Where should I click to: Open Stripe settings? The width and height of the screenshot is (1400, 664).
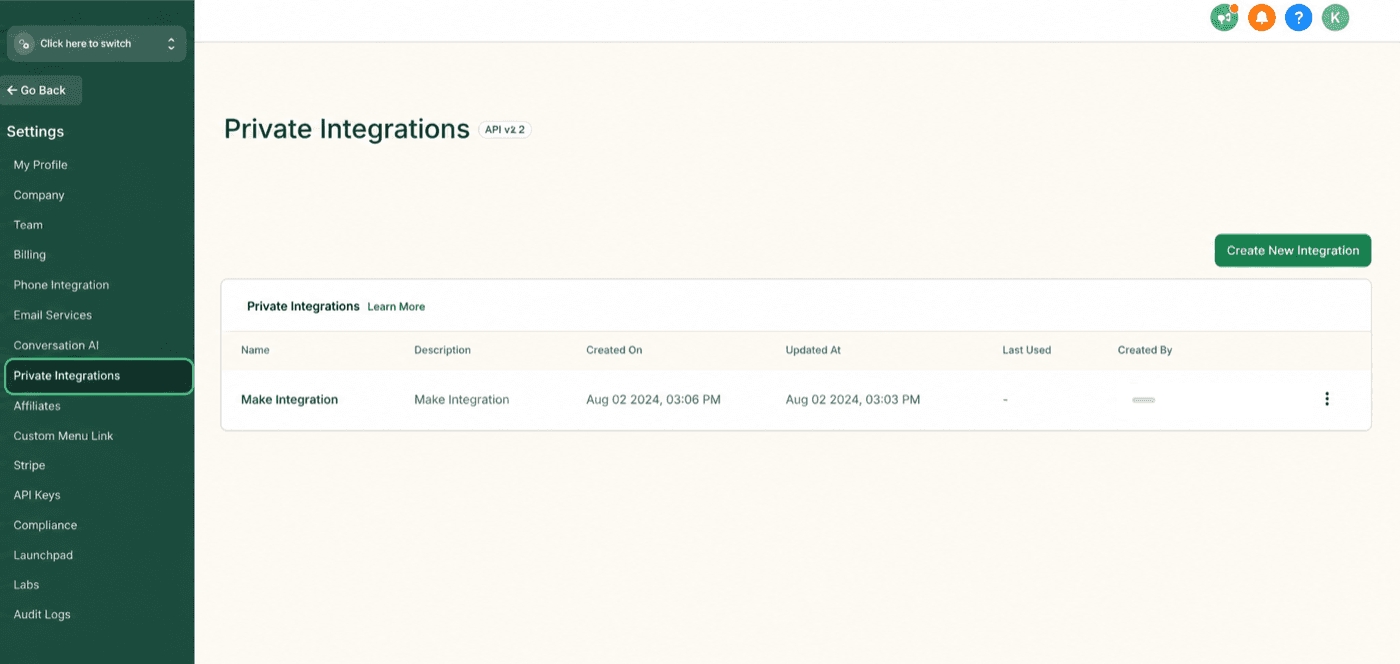pyautogui.click(x=29, y=465)
